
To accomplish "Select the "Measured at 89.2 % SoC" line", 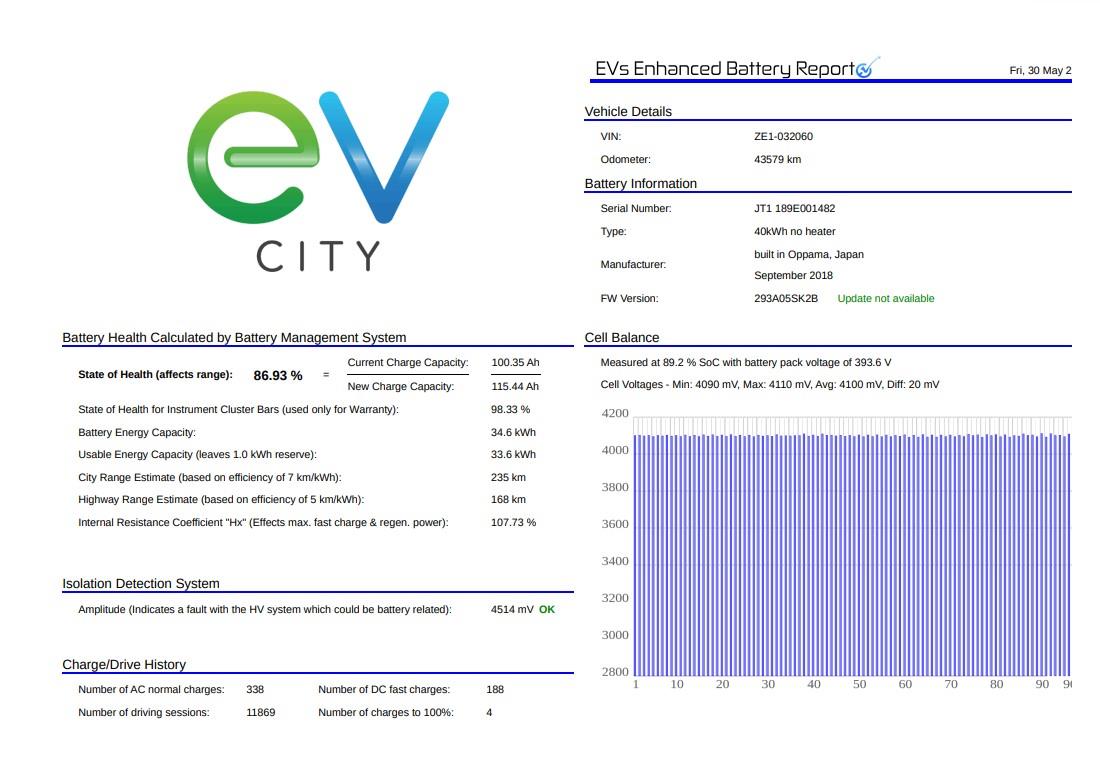I will pyautogui.click(x=746, y=363).
